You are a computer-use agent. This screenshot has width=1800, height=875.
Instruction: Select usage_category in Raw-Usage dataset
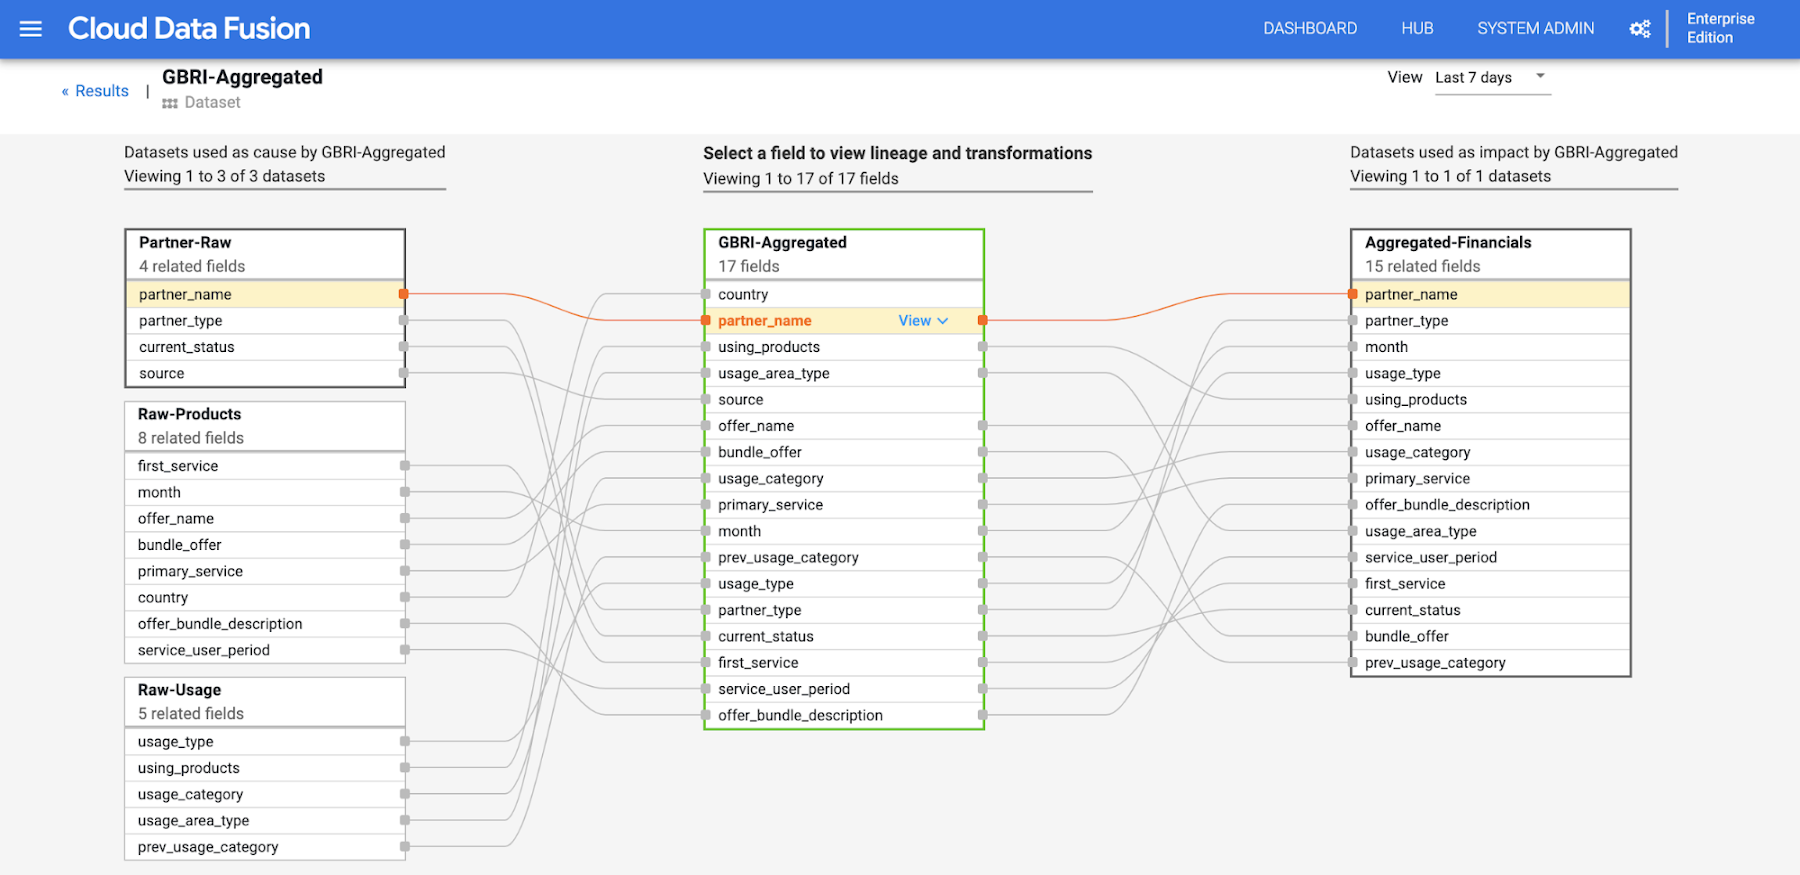coord(265,794)
